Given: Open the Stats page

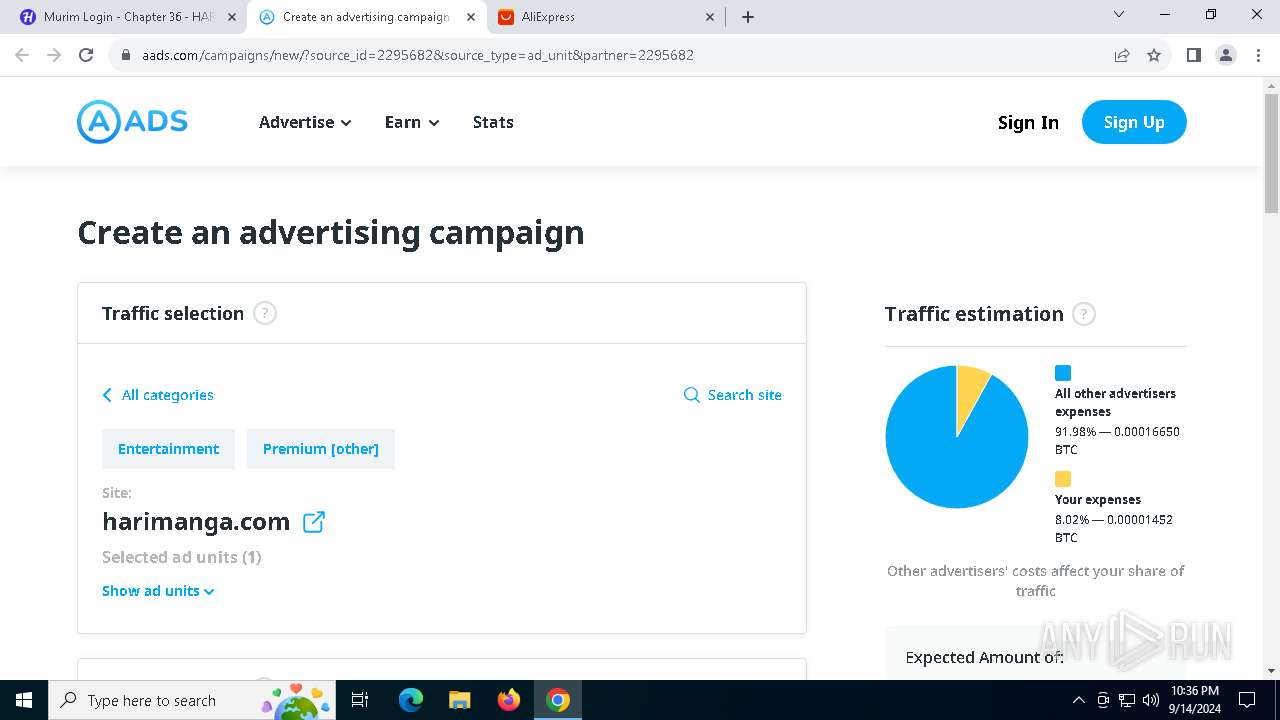Looking at the screenshot, I should pos(493,122).
